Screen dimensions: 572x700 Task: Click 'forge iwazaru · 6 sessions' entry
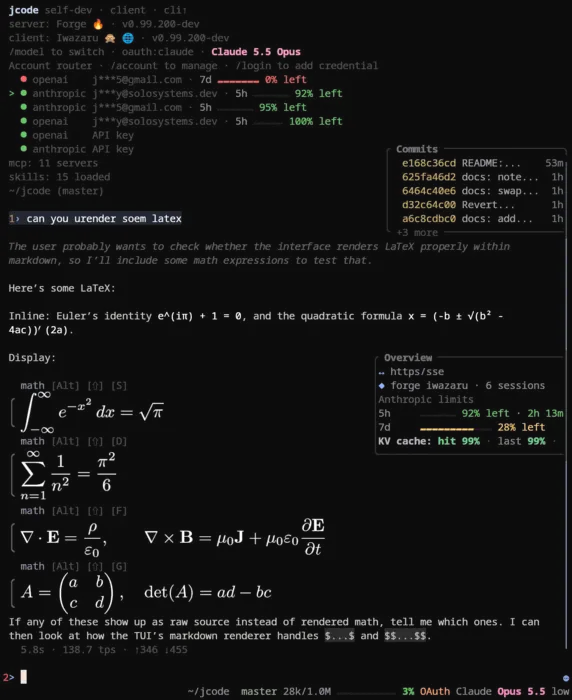[x=468, y=385]
